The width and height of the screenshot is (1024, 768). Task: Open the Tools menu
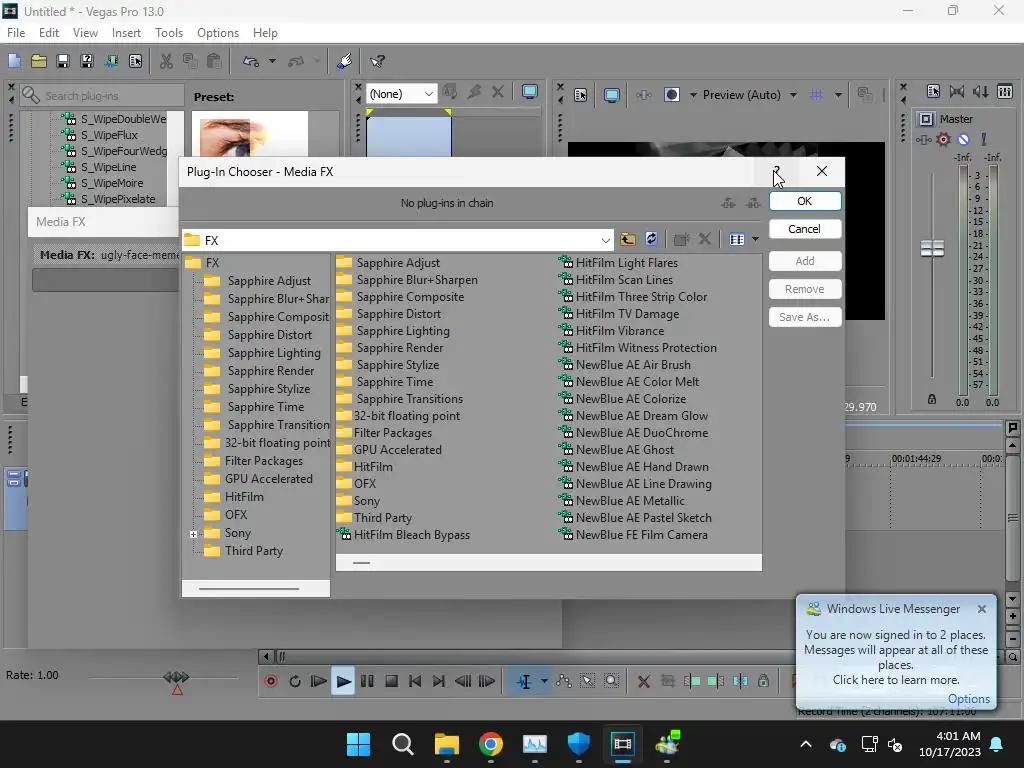(168, 33)
